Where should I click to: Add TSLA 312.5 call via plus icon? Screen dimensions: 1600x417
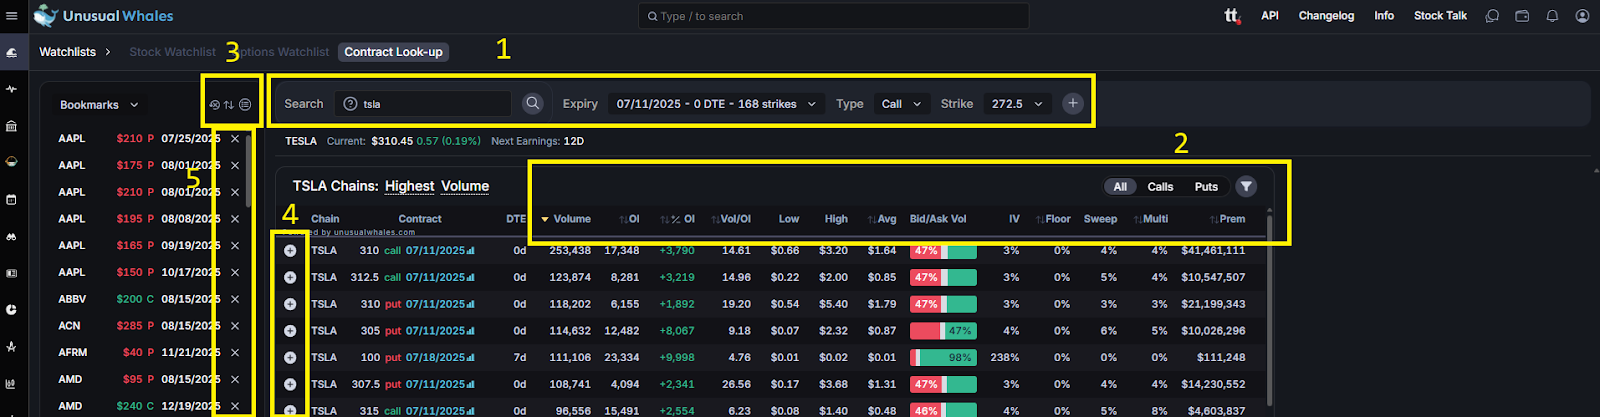coord(290,277)
